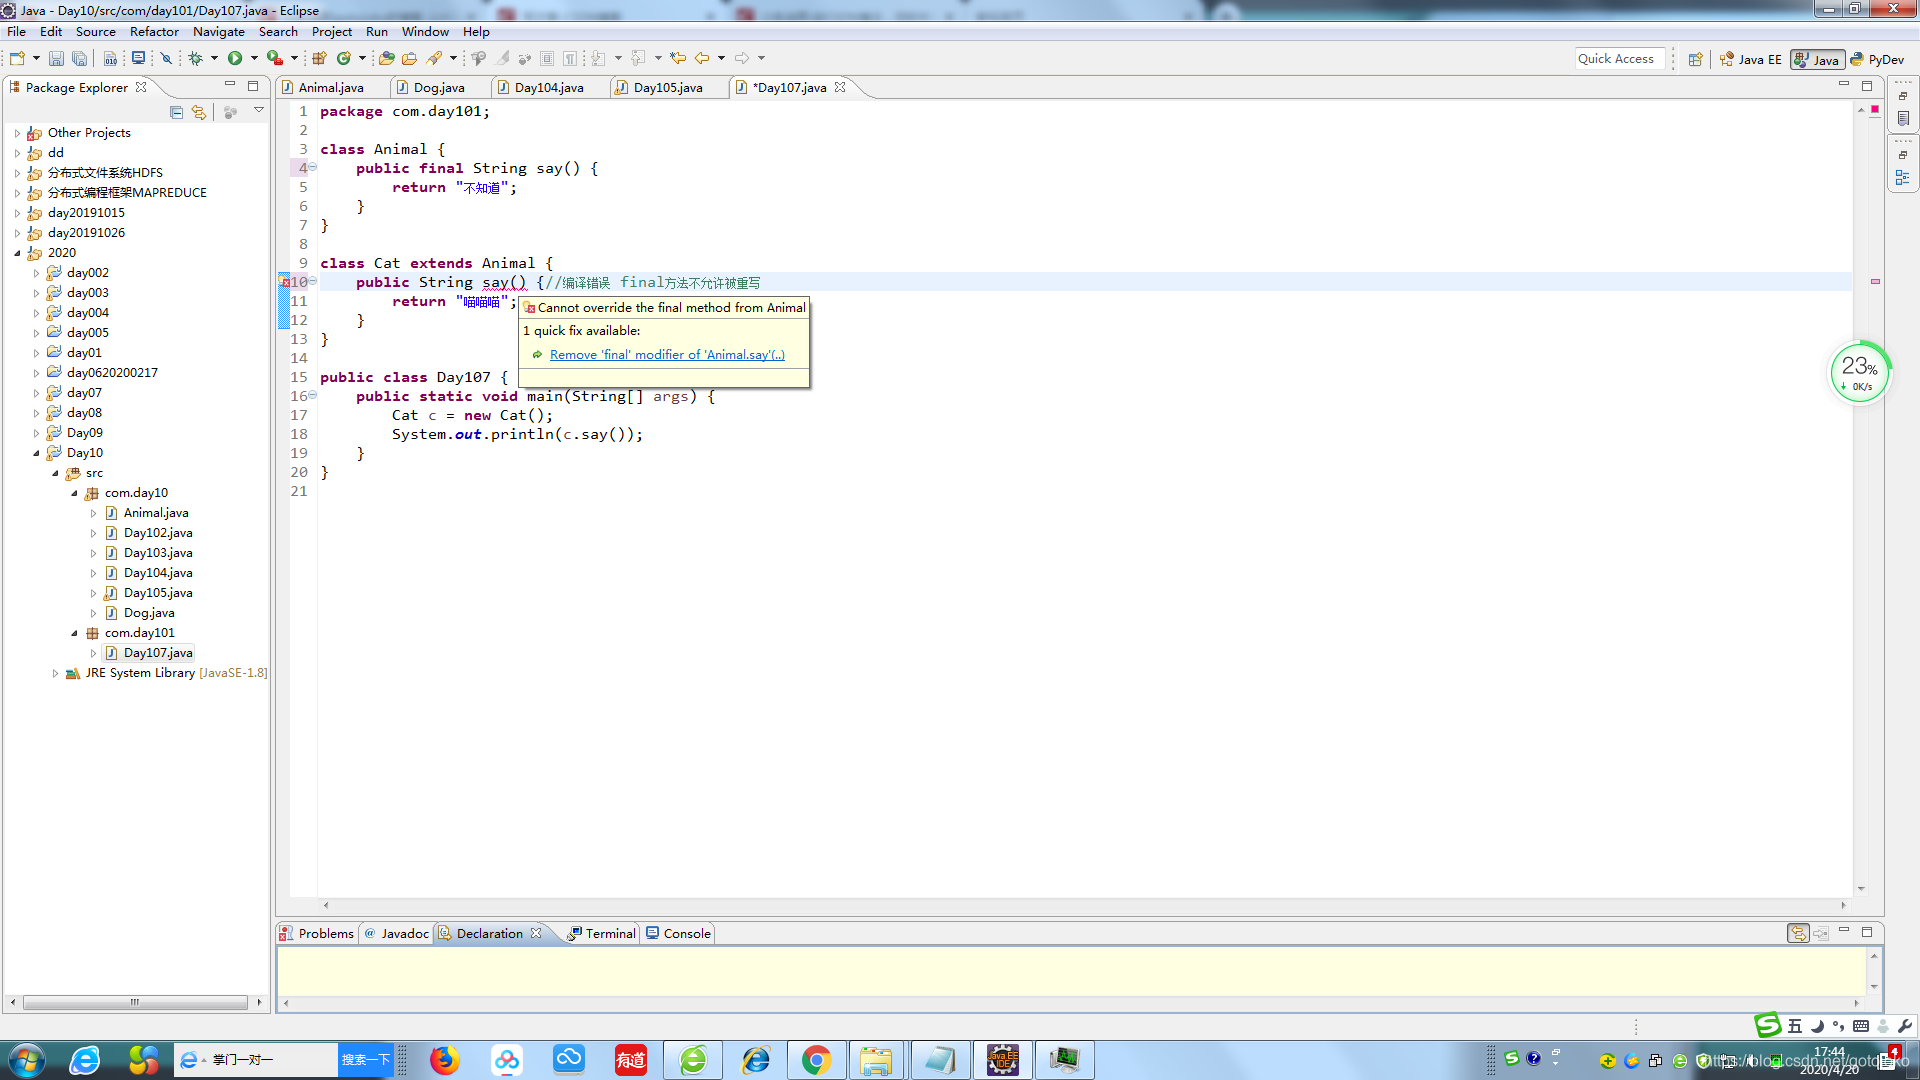Open the Console tab
This screenshot has height=1080, width=1920.
coord(679,933)
